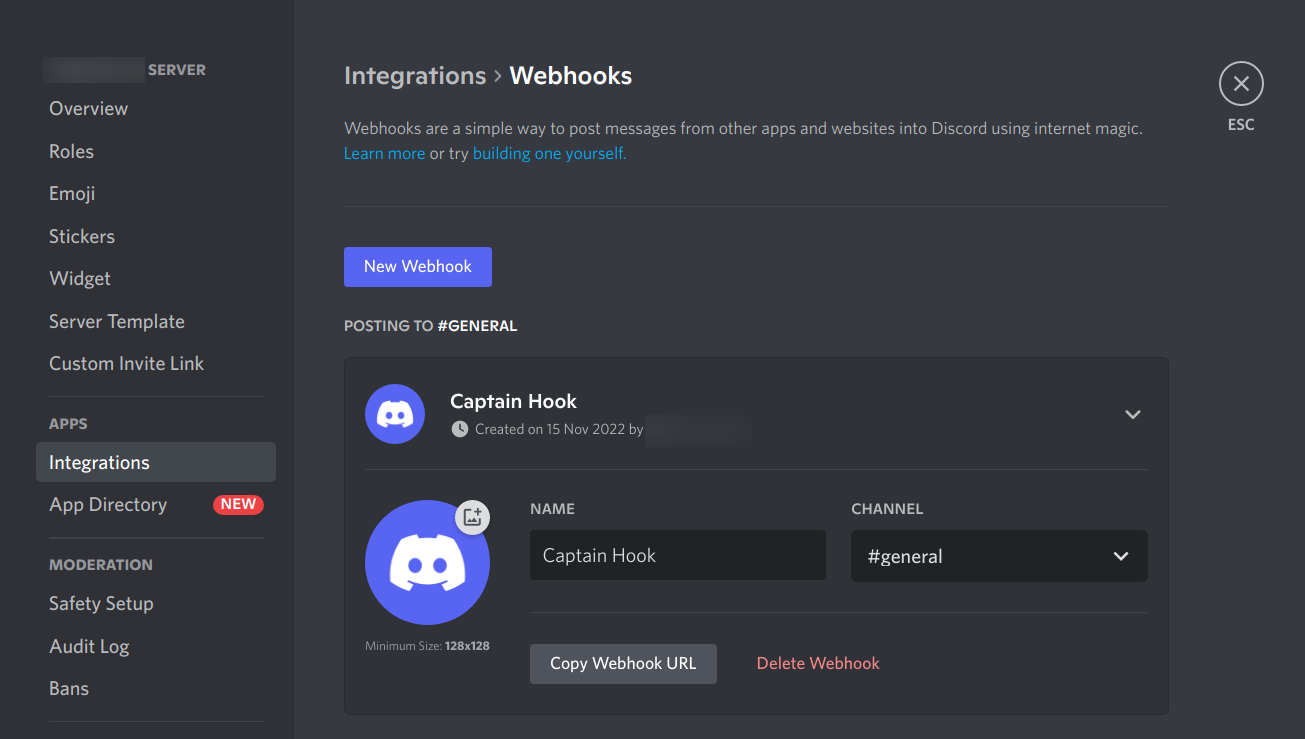Close settings with the ESC button
This screenshot has width=1305, height=739.
point(1241,83)
